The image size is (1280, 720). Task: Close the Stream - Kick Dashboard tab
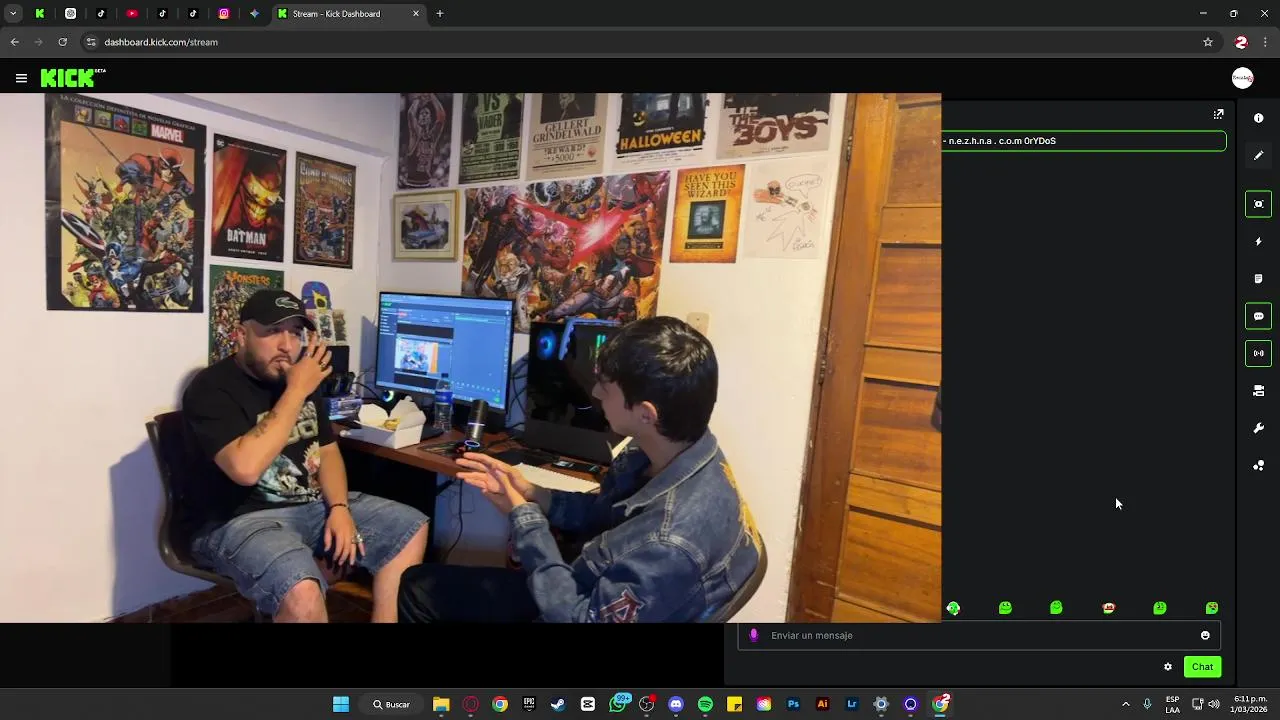tap(416, 13)
